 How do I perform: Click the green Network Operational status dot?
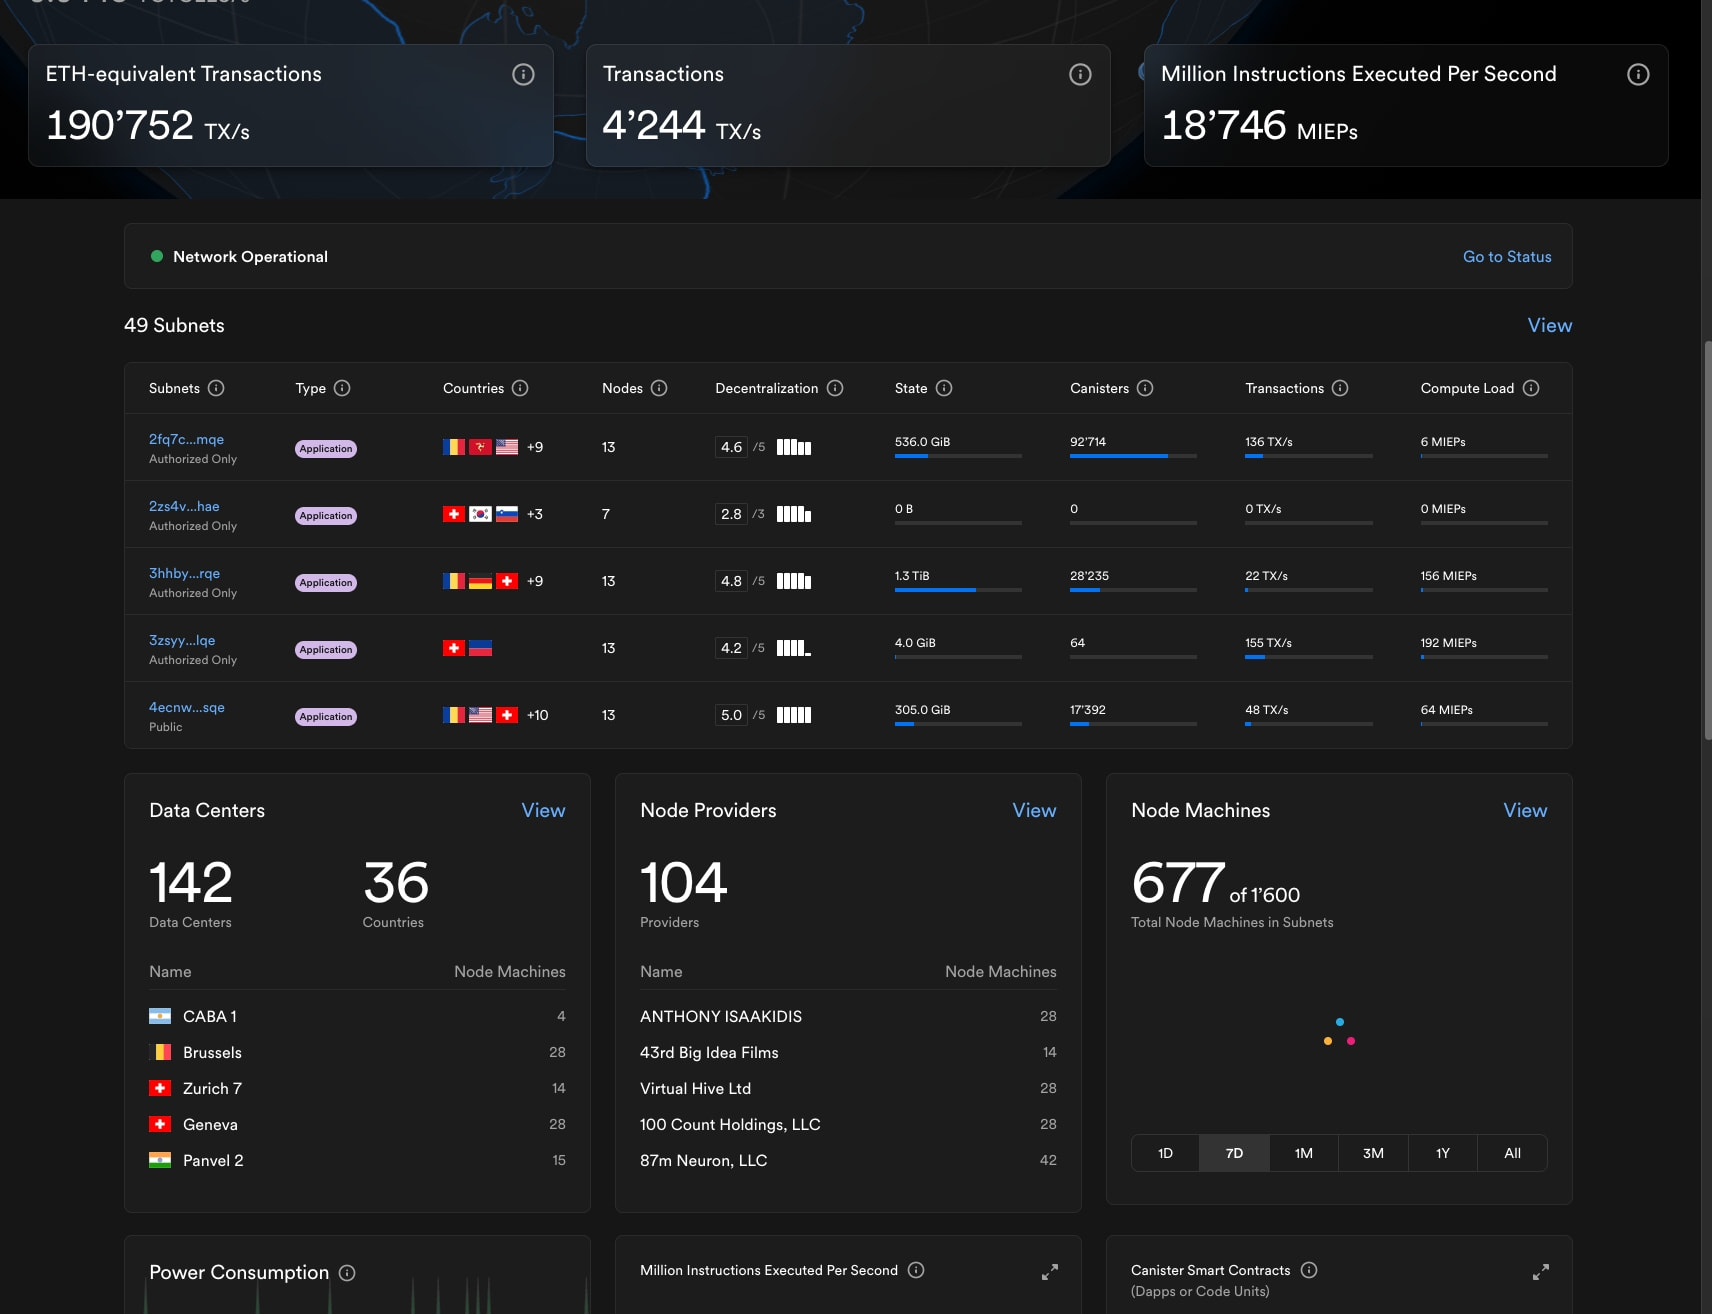[x=157, y=256]
